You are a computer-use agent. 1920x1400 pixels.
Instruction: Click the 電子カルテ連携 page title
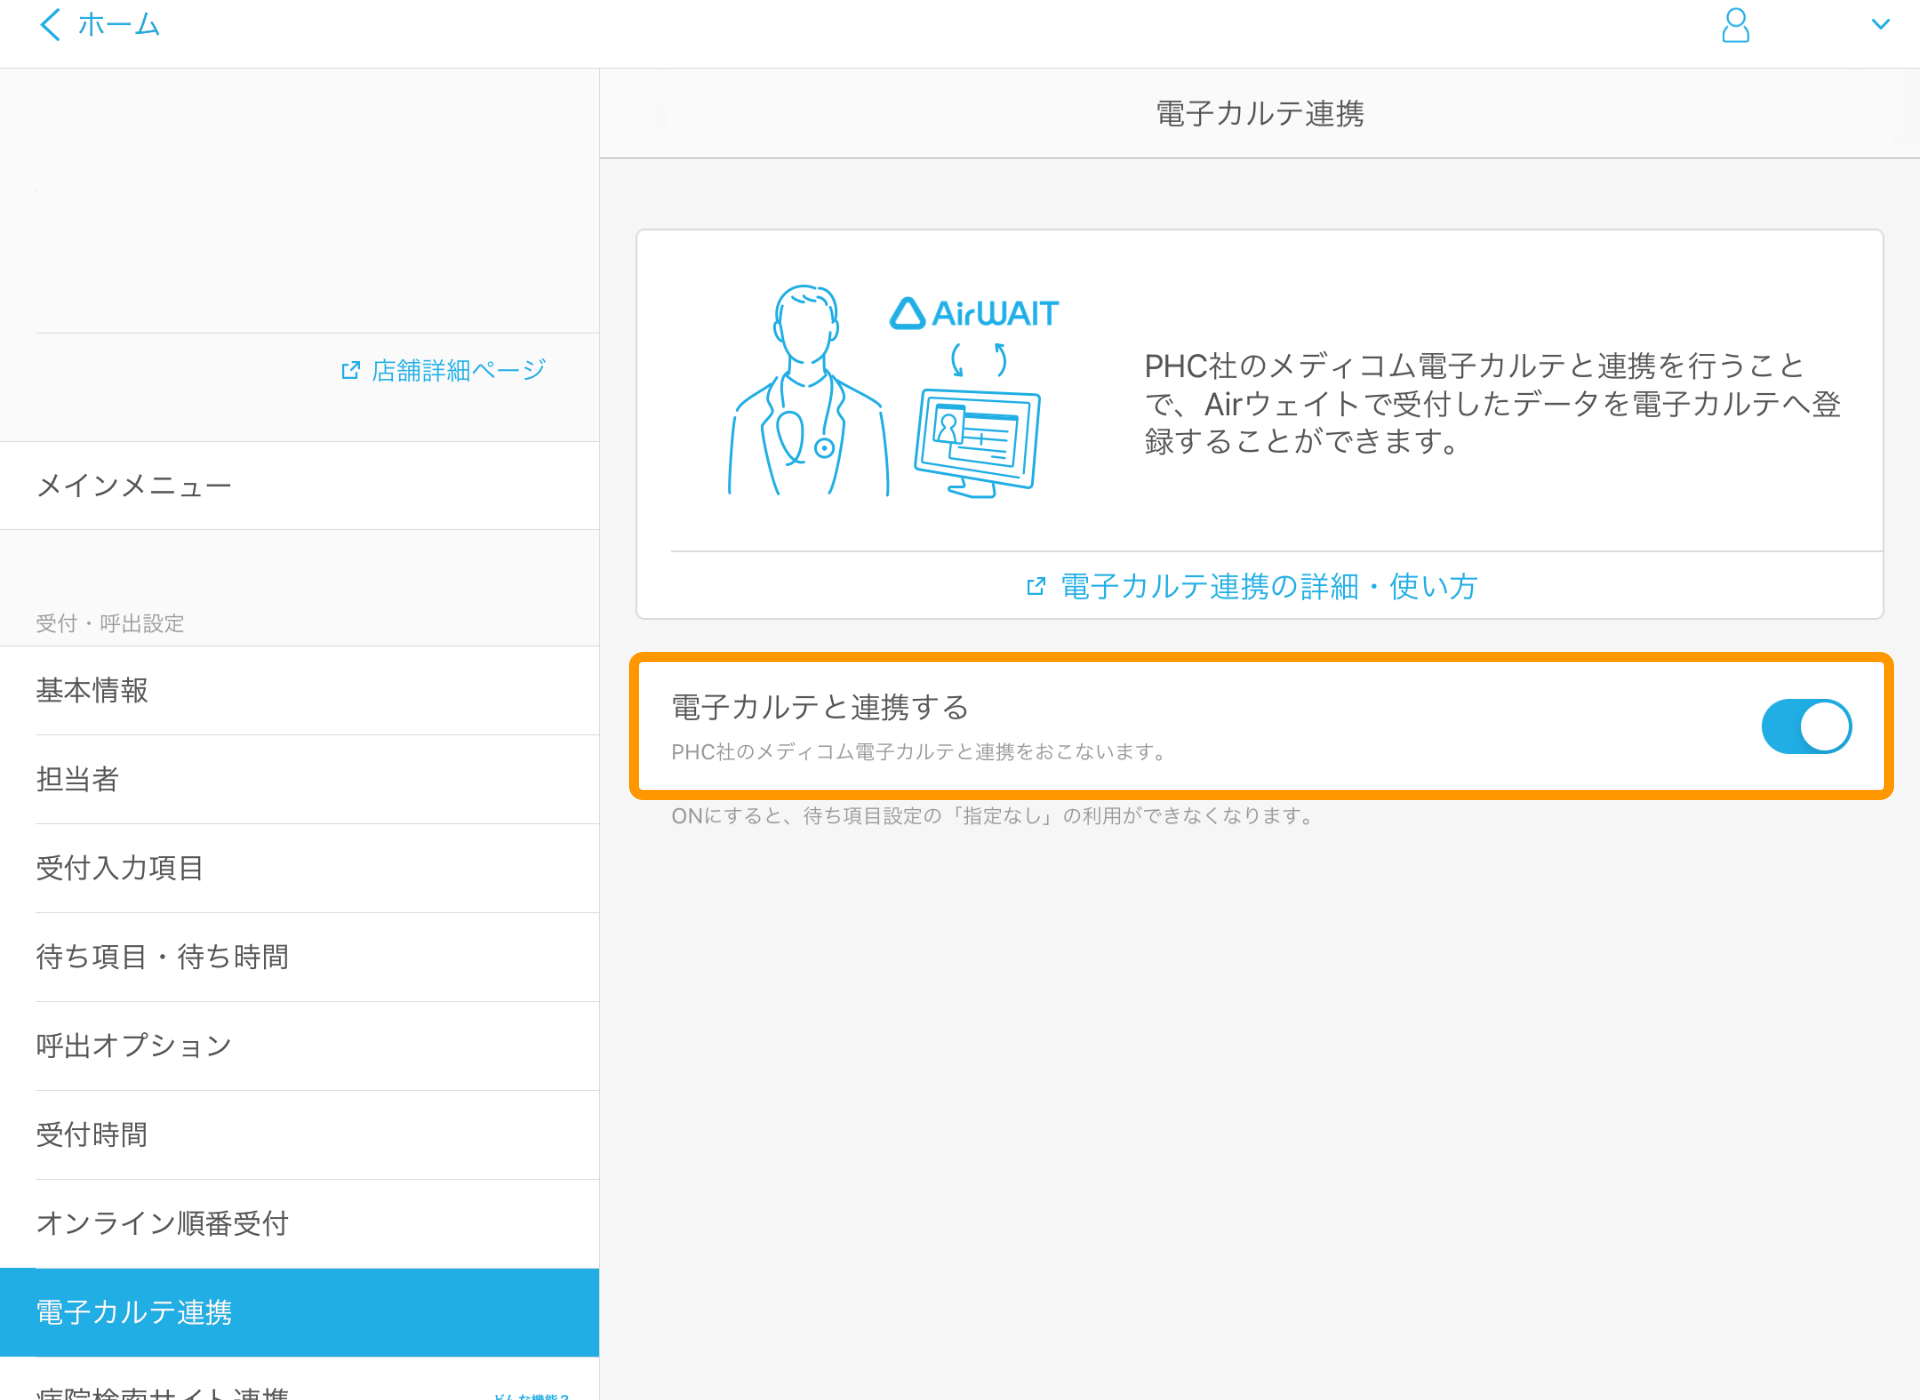pyautogui.click(x=1260, y=114)
